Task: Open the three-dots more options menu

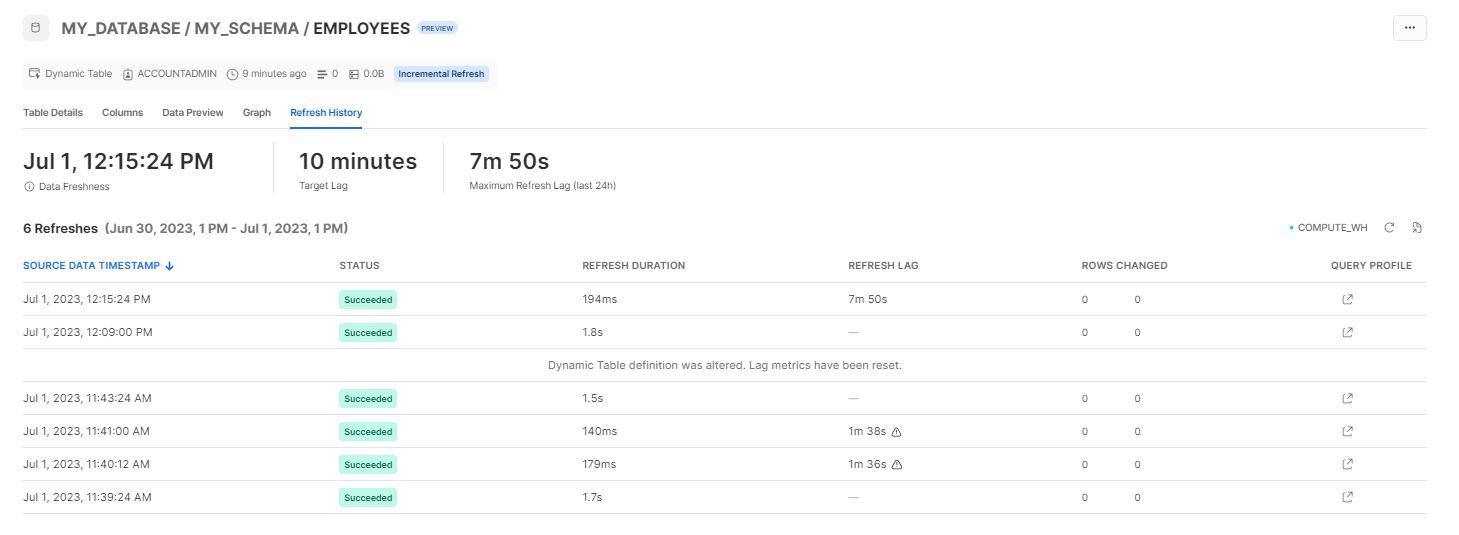Action: pyautogui.click(x=1409, y=28)
